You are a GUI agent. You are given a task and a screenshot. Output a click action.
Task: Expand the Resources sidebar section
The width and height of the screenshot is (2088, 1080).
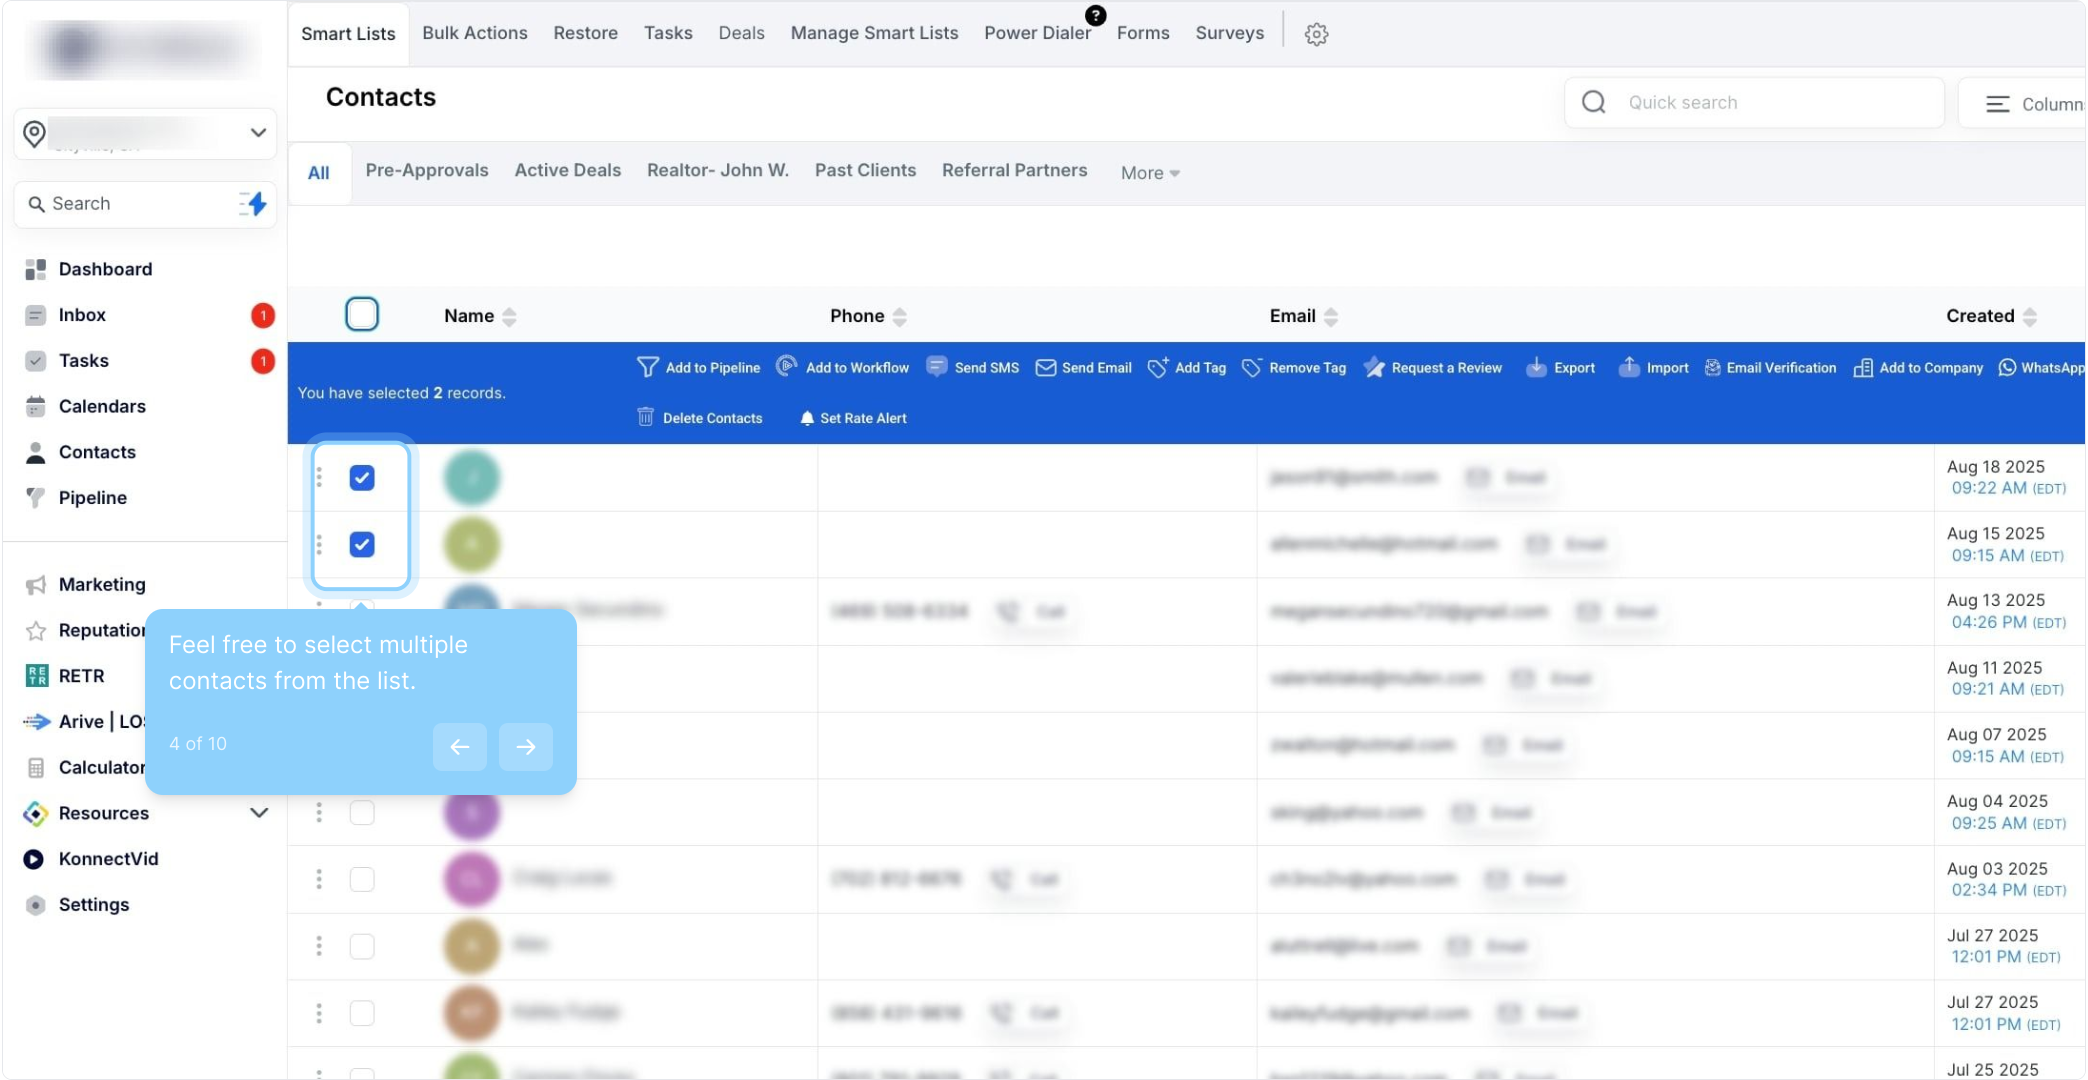pos(258,813)
